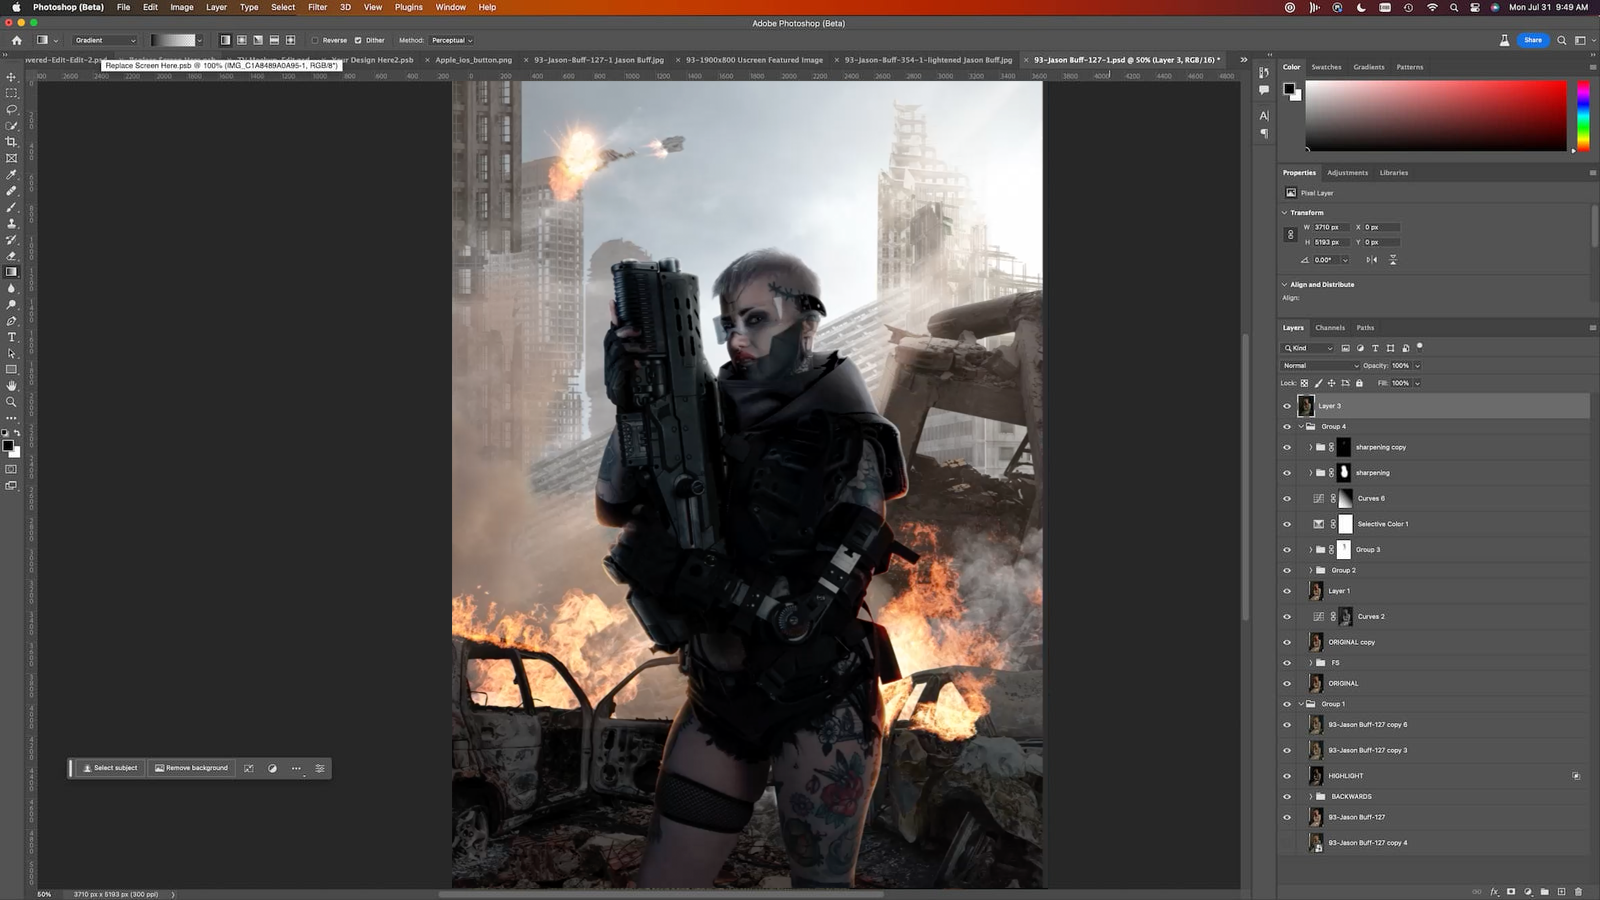Expand the BACKWARDS layer group
1600x900 pixels.
pyautogui.click(x=1311, y=797)
